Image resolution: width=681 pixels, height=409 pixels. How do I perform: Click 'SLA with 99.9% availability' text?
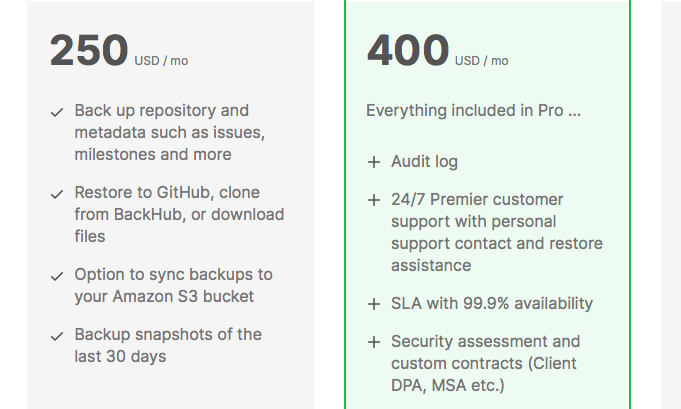pyautogui.click(x=492, y=303)
